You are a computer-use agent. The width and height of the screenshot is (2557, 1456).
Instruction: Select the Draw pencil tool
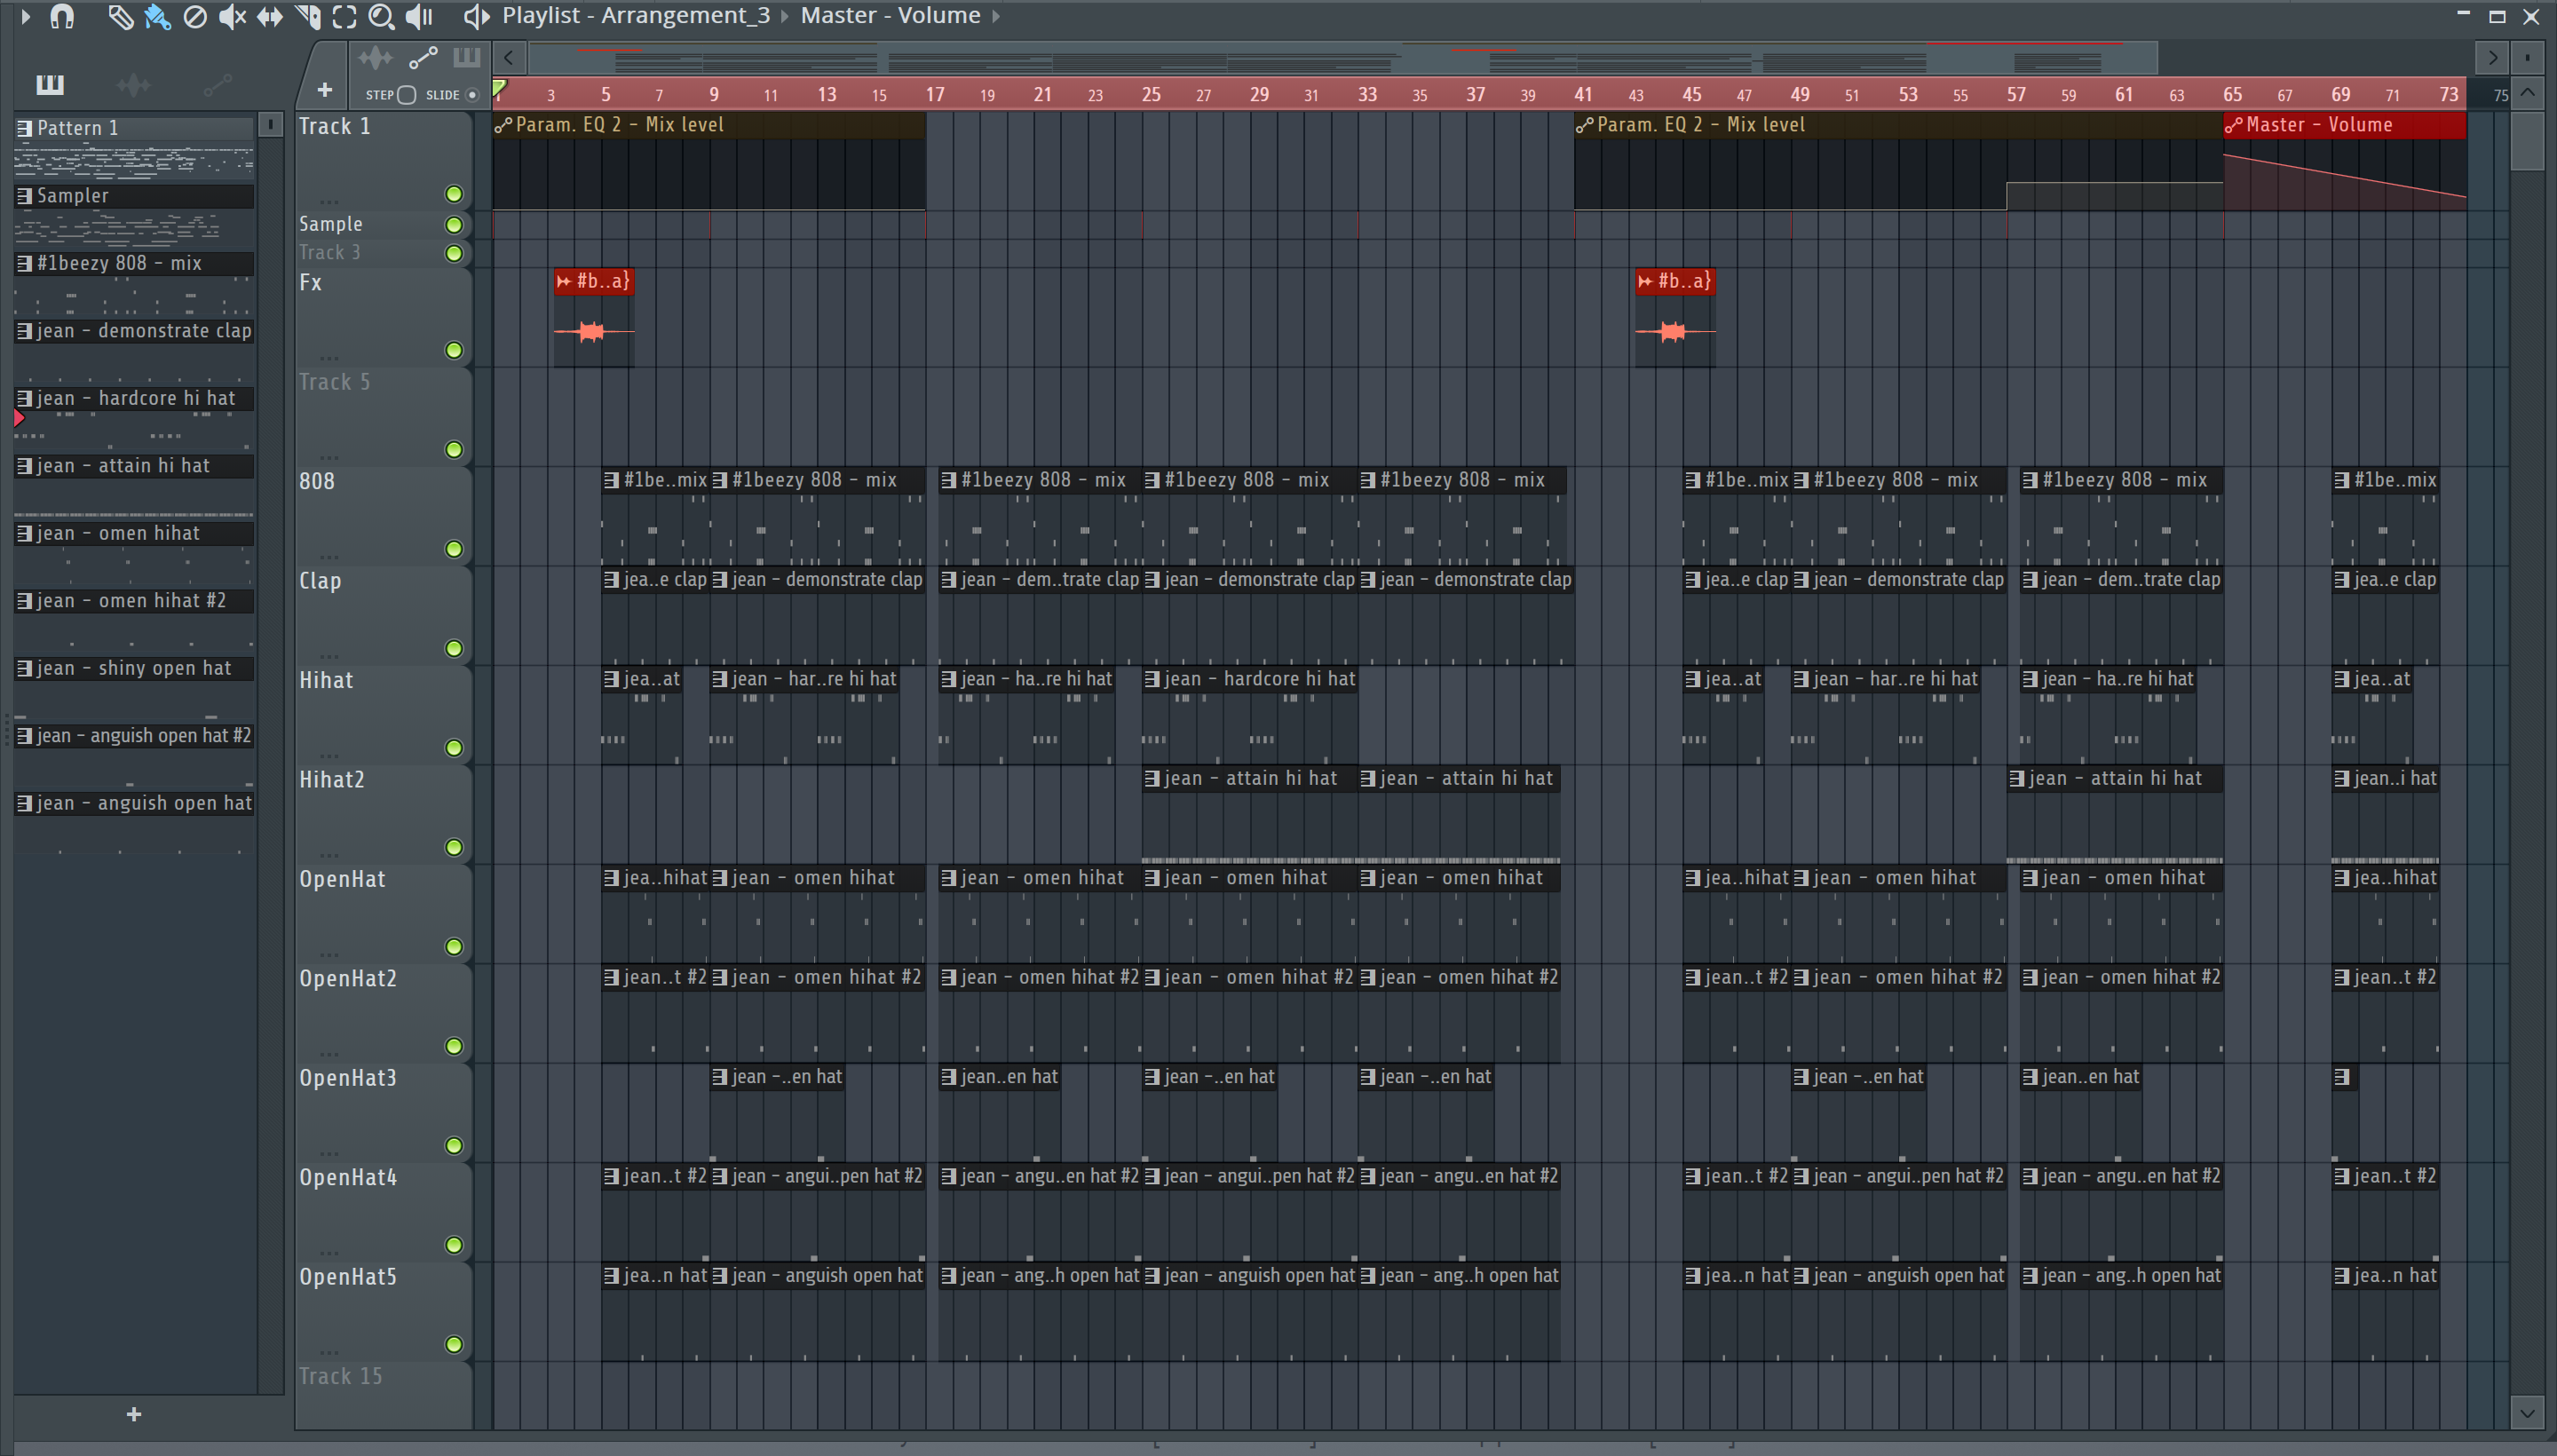tap(120, 17)
